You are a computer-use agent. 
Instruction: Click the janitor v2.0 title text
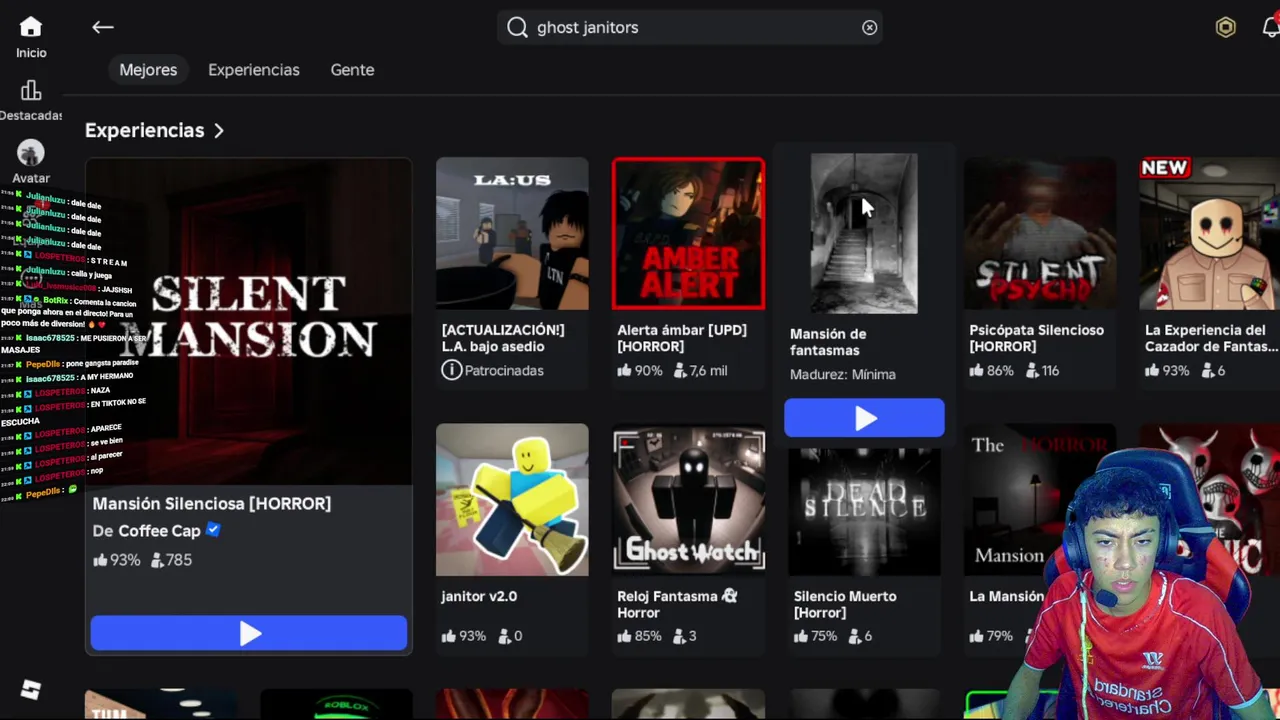[479, 596]
